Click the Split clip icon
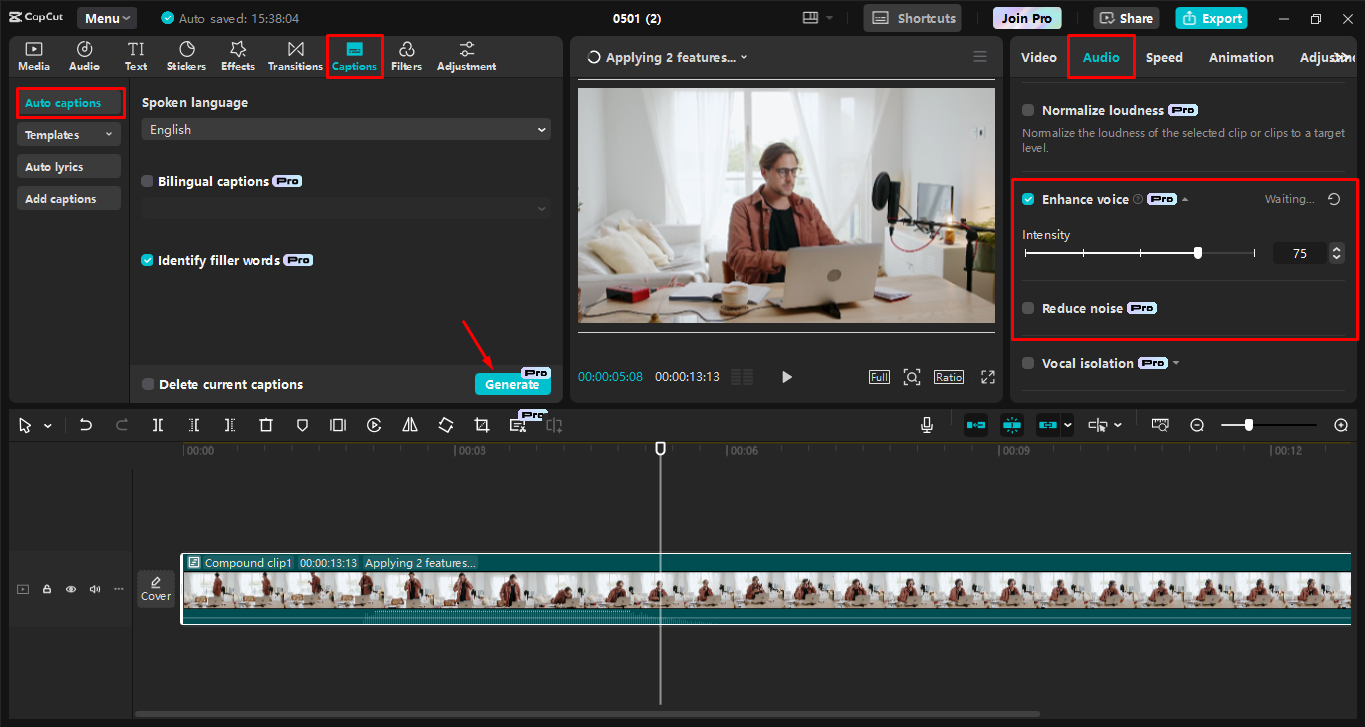Image resolution: width=1365 pixels, height=727 pixels. 157,424
